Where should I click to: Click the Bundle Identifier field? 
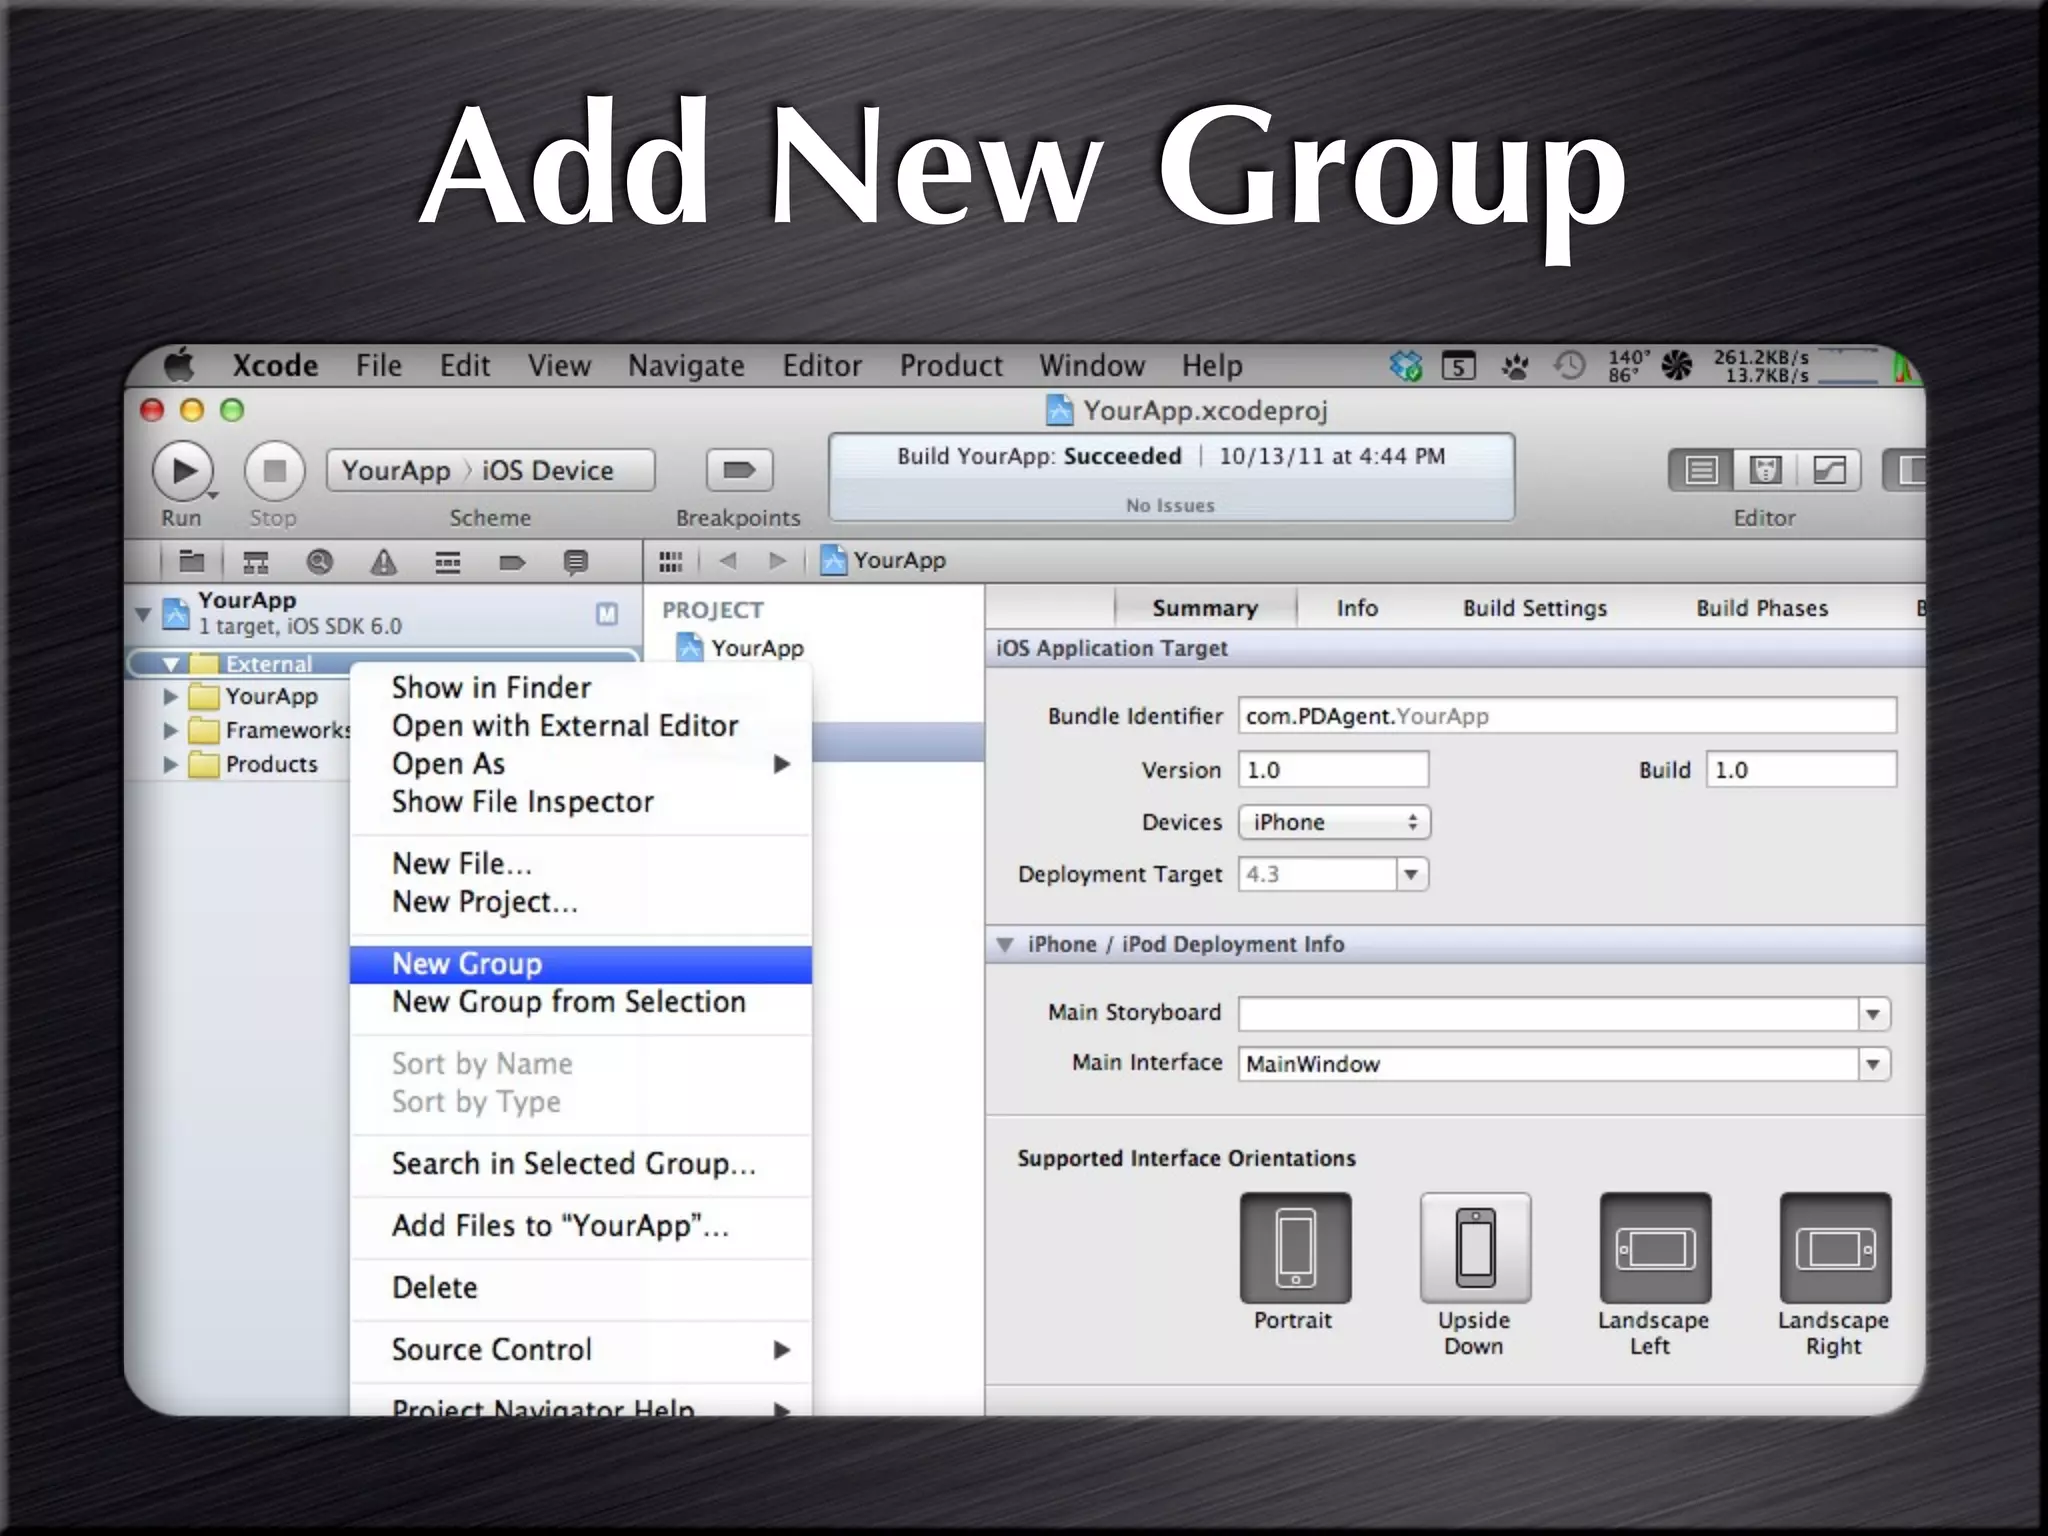point(1567,716)
